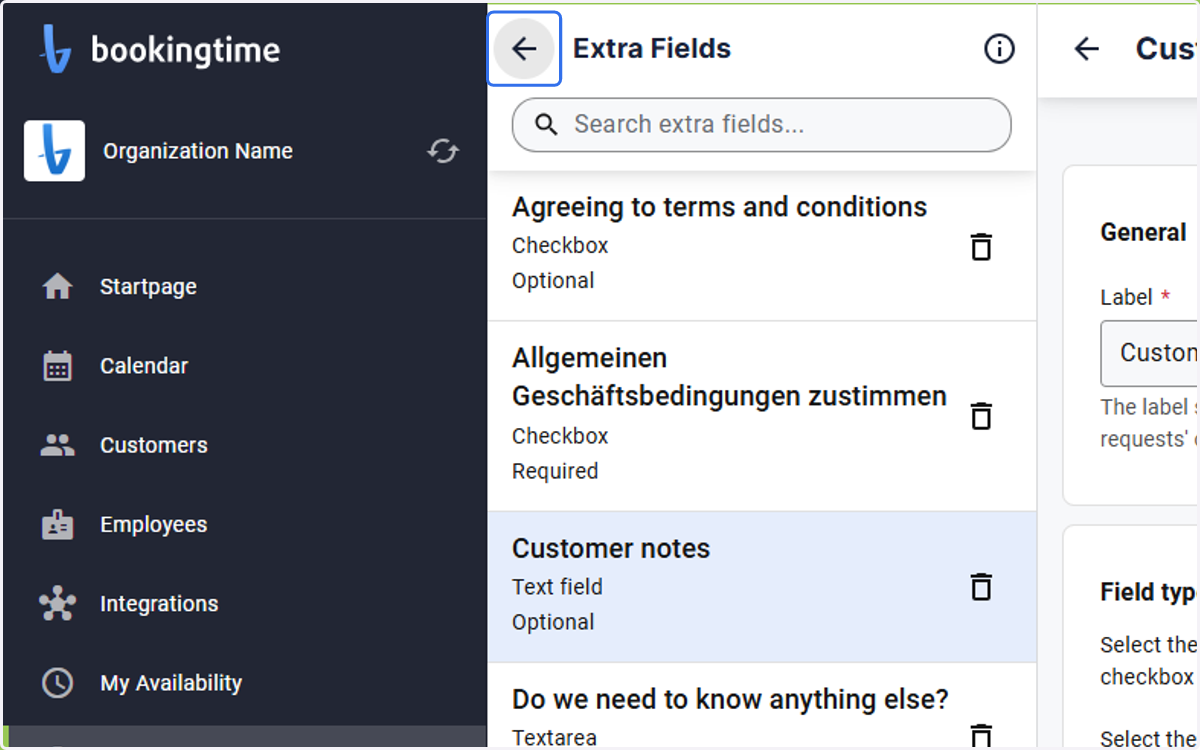Click the organization avatar logo

54,151
